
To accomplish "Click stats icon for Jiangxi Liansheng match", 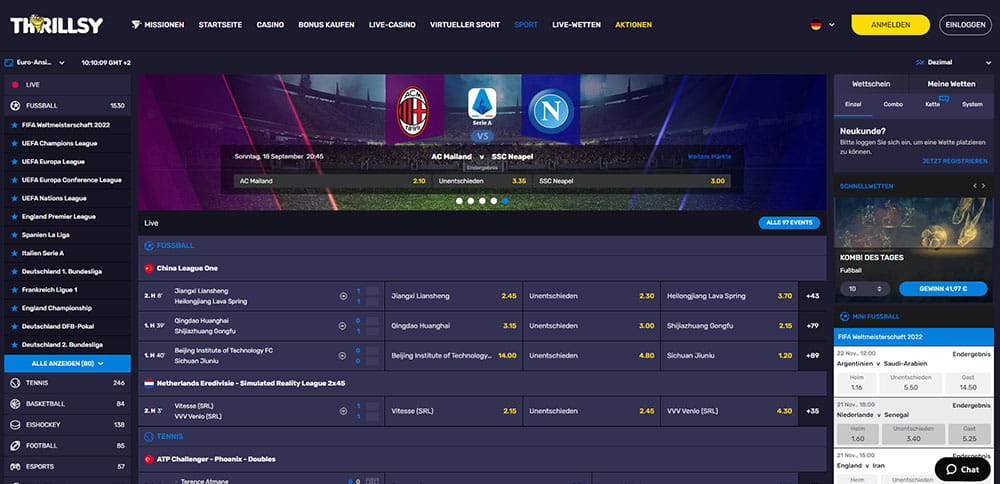I will click(x=342, y=296).
